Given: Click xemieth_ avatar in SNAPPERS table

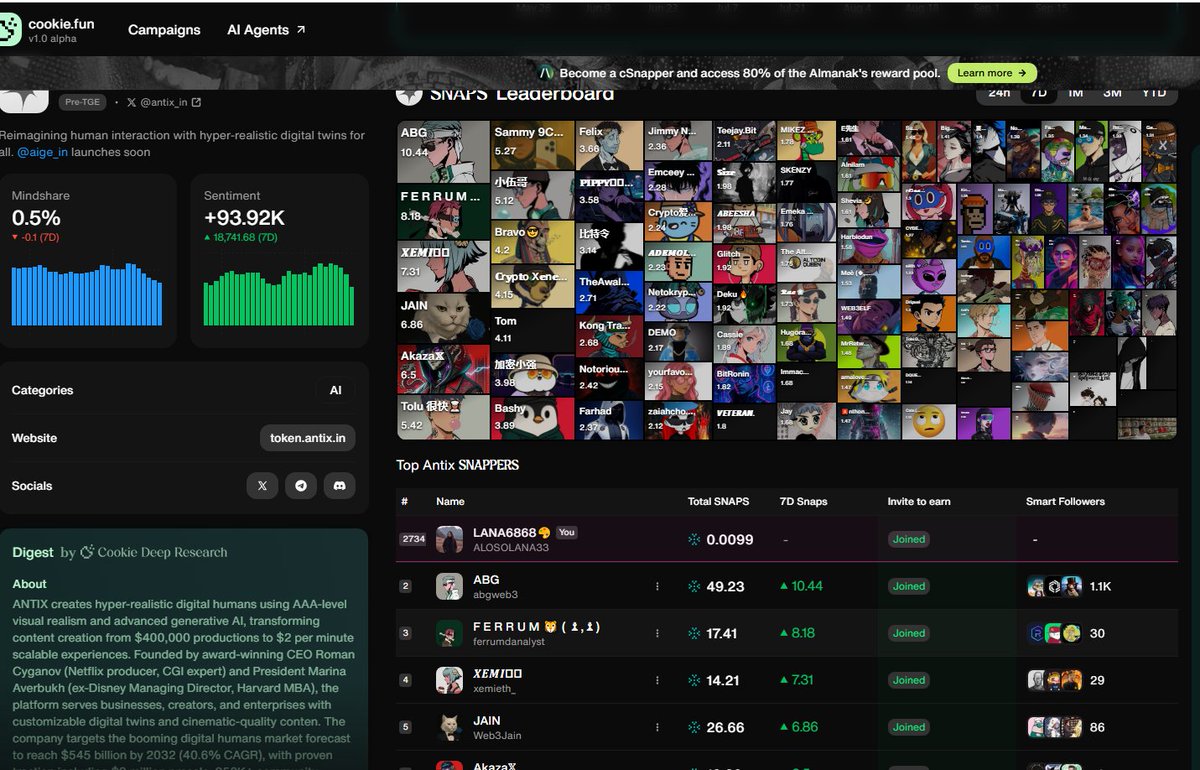Looking at the screenshot, I should (x=449, y=680).
